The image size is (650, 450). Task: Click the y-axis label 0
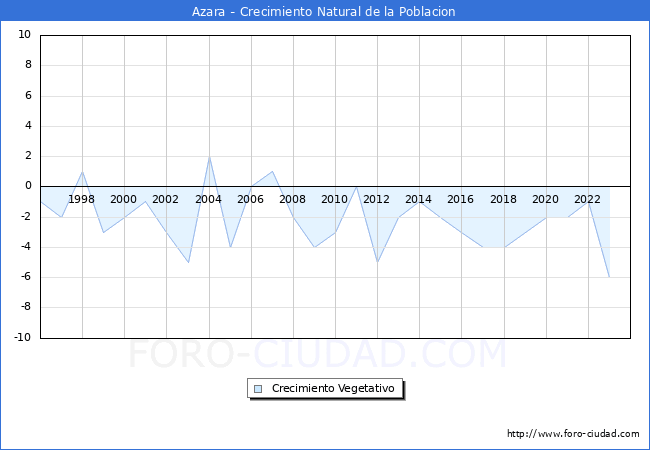click(28, 186)
